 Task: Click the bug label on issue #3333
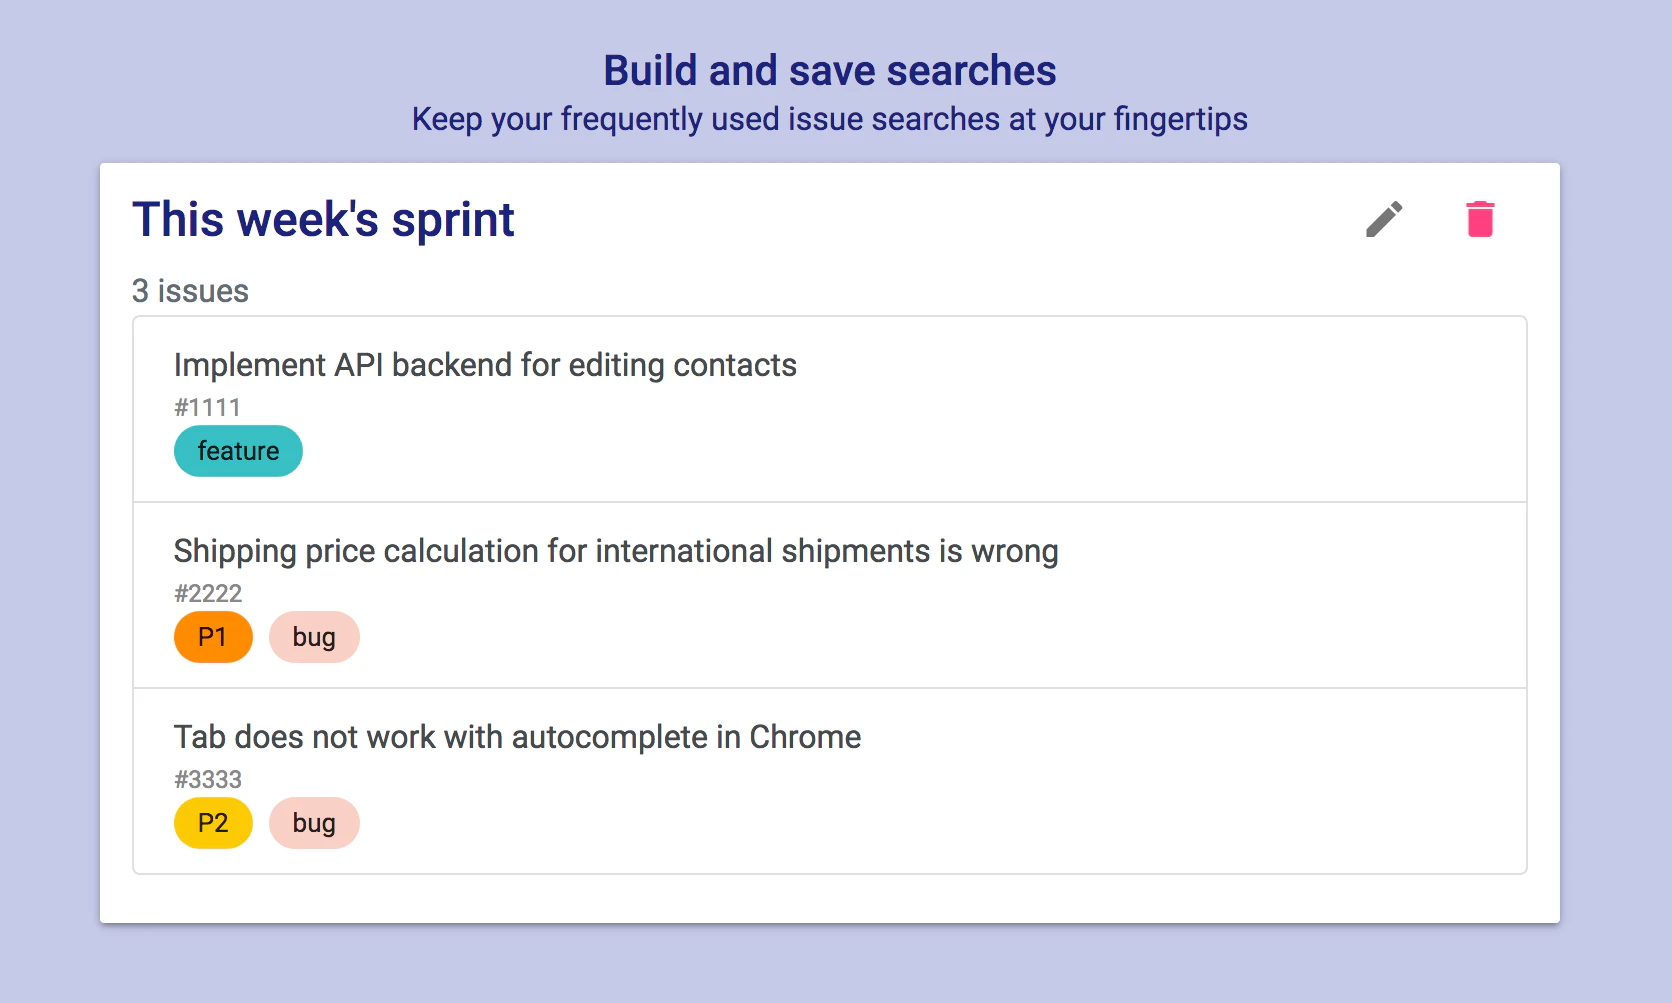click(x=314, y=823)
